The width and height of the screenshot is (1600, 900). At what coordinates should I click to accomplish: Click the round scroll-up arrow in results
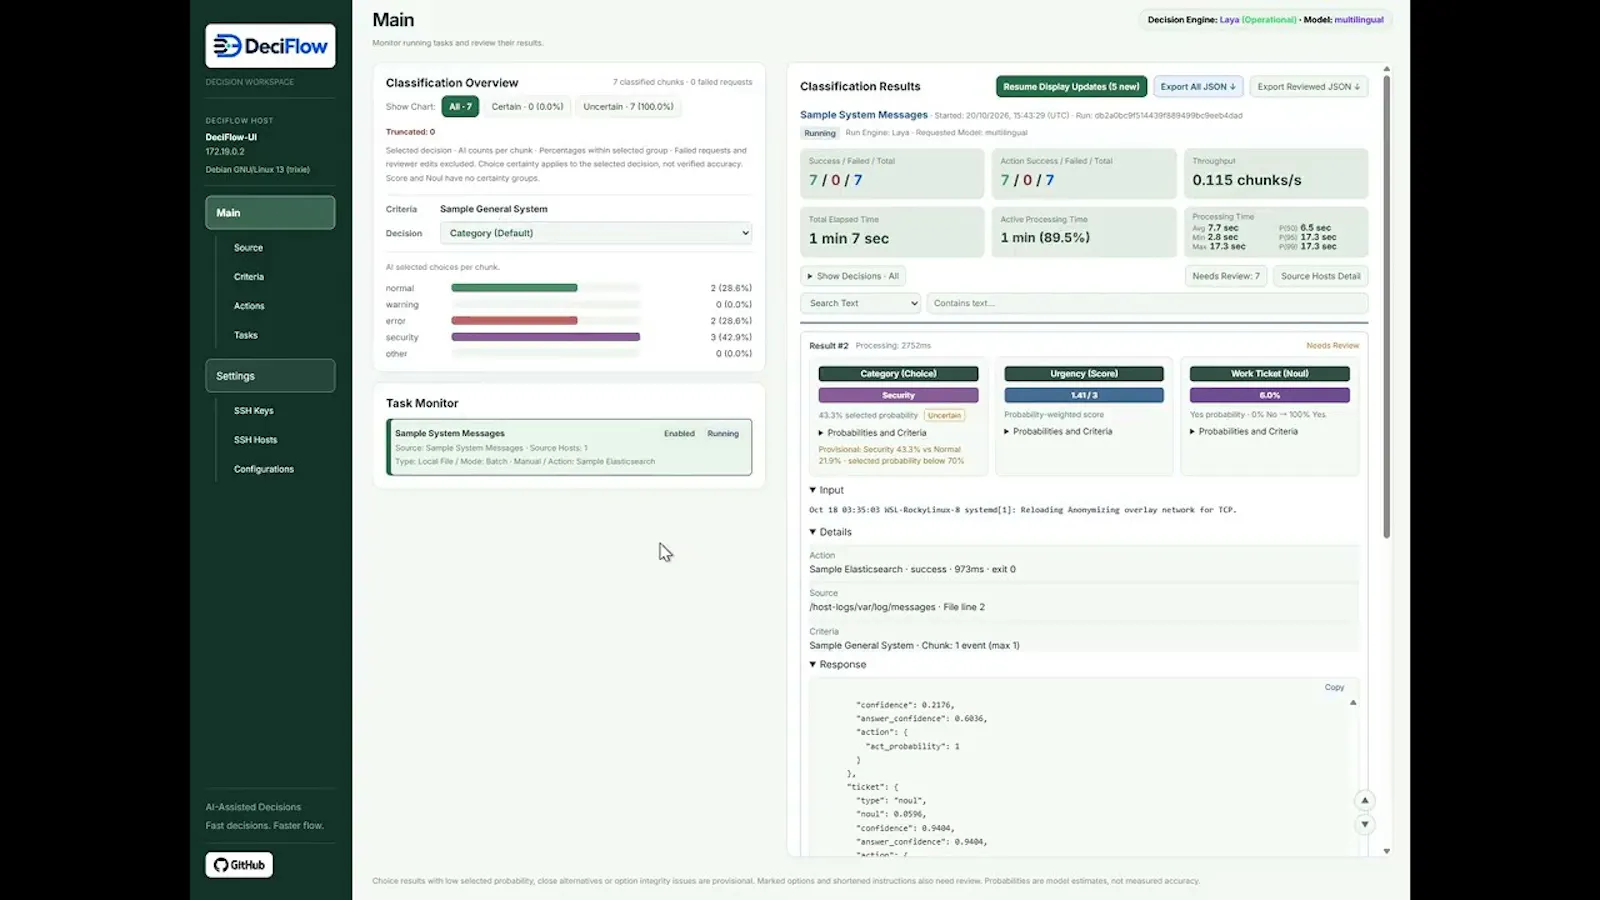1365,800
